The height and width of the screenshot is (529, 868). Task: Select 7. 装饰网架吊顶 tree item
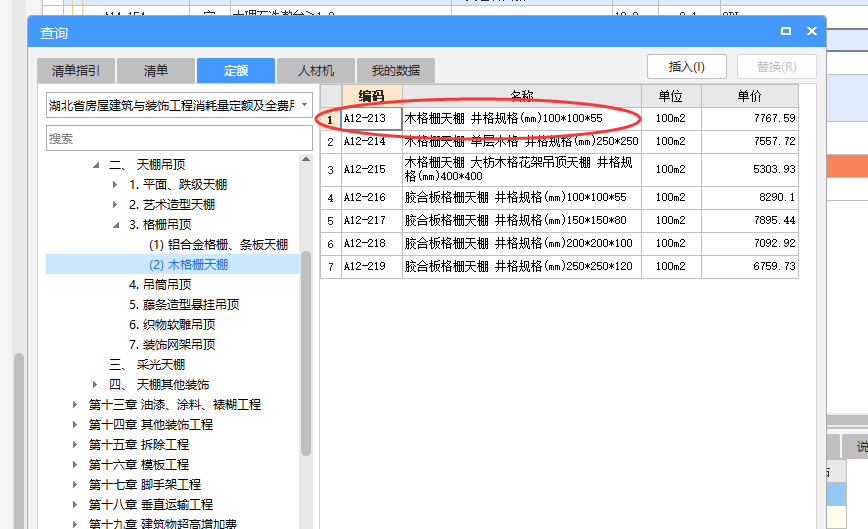[172, 344]
